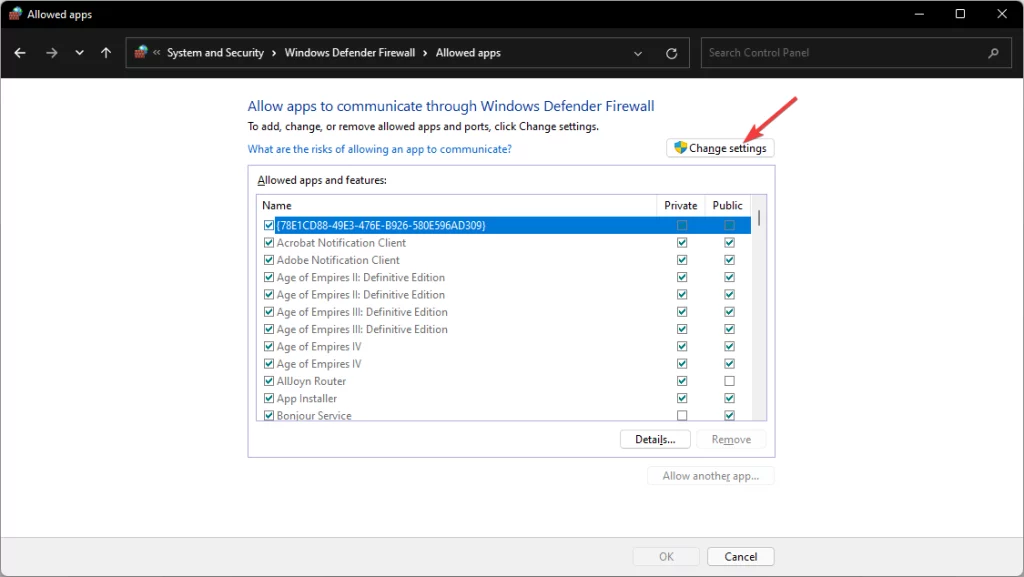
Task: Click the up one level arrow
Action: (105, 52)
